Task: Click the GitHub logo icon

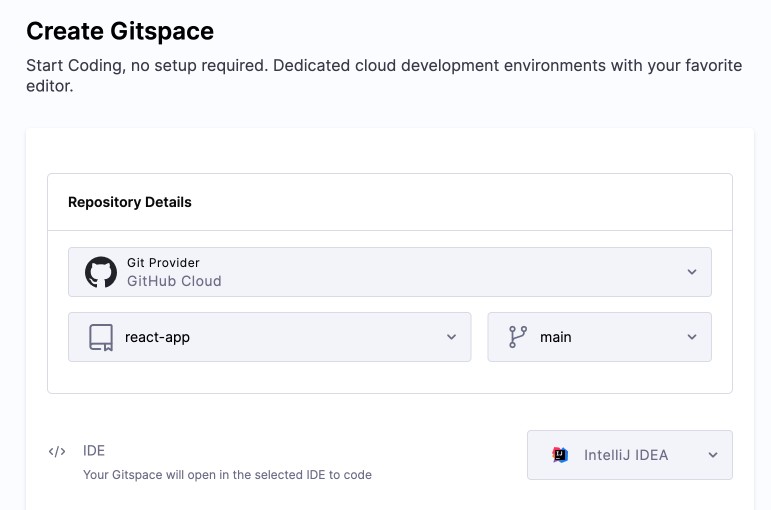Action: tap(100, 272)
